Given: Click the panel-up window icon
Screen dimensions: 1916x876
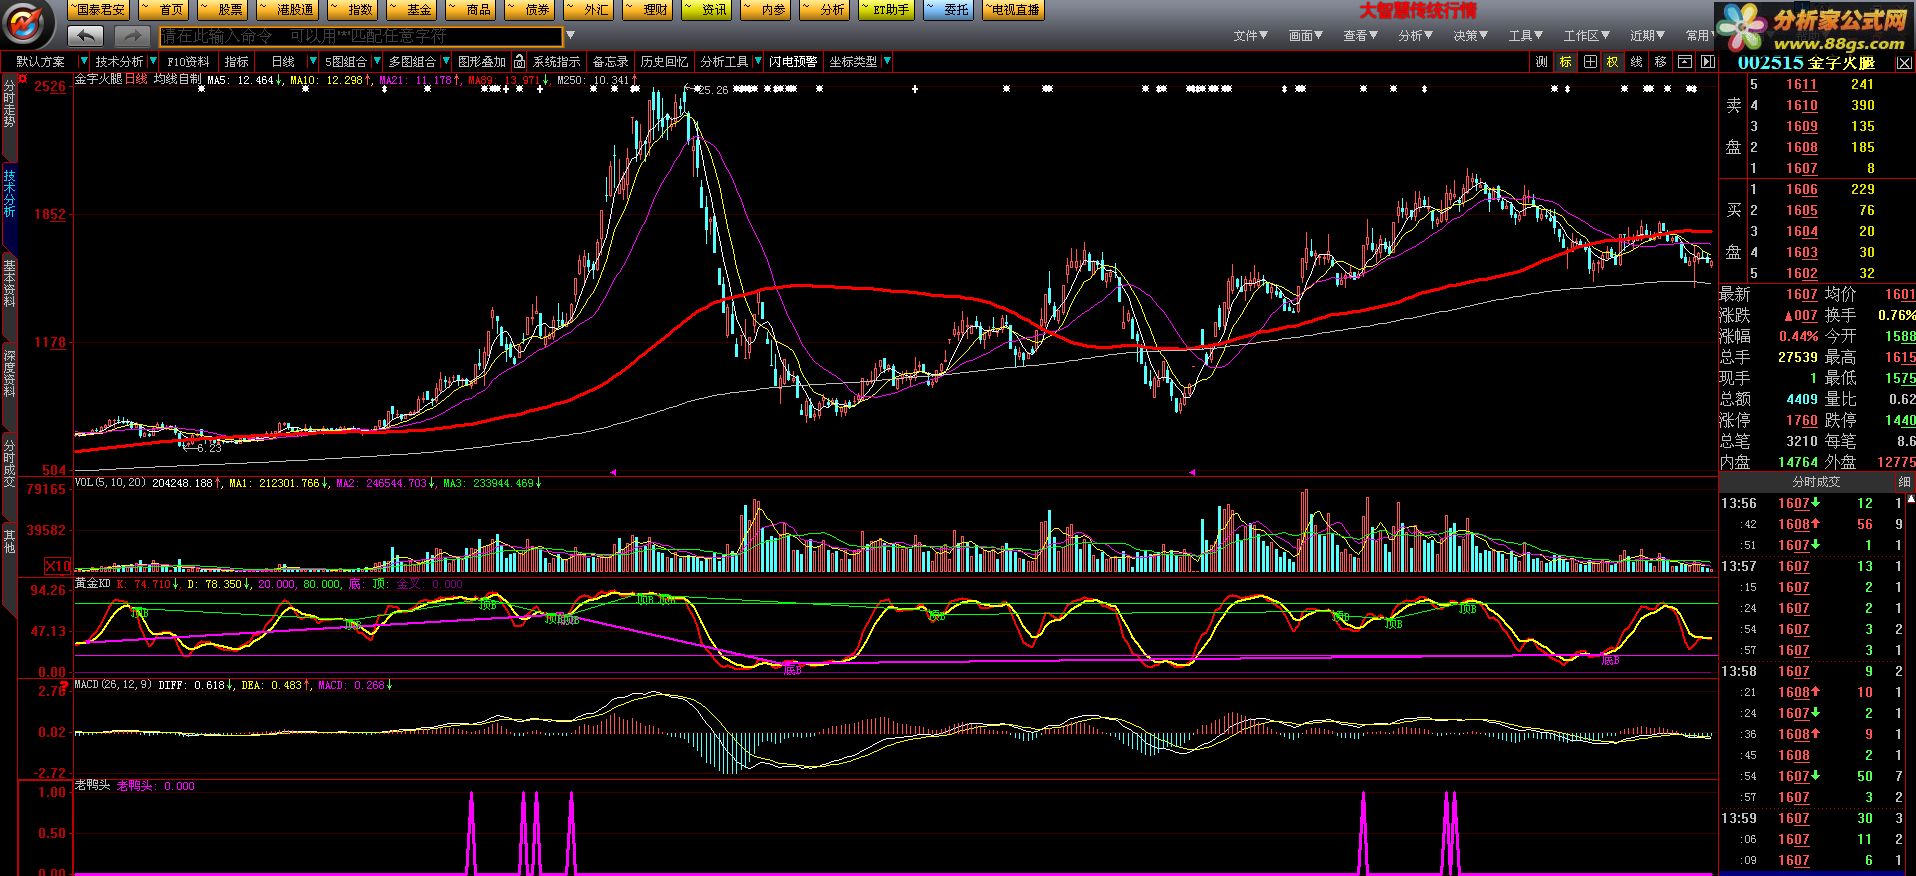Looking at the screenshot, I should point(1684,62).
